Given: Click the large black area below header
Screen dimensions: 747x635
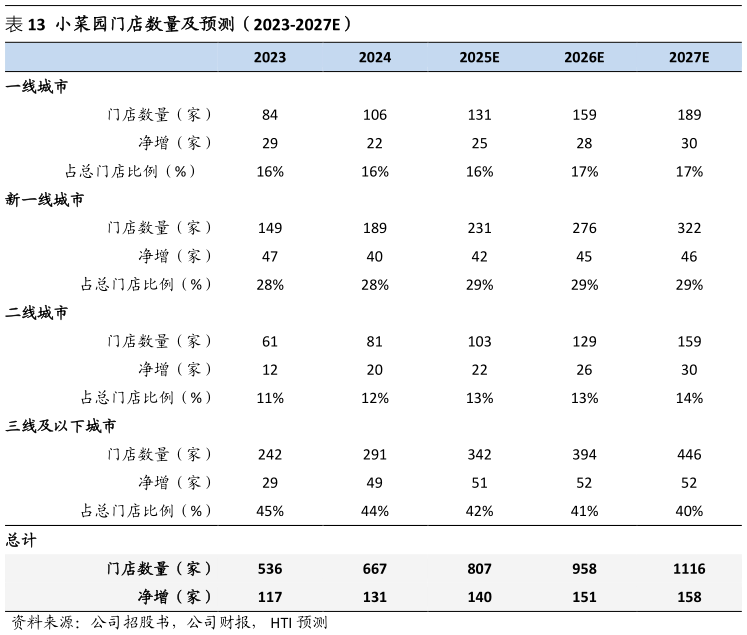Looking at the screenshot, I should [x=373, y=310].
